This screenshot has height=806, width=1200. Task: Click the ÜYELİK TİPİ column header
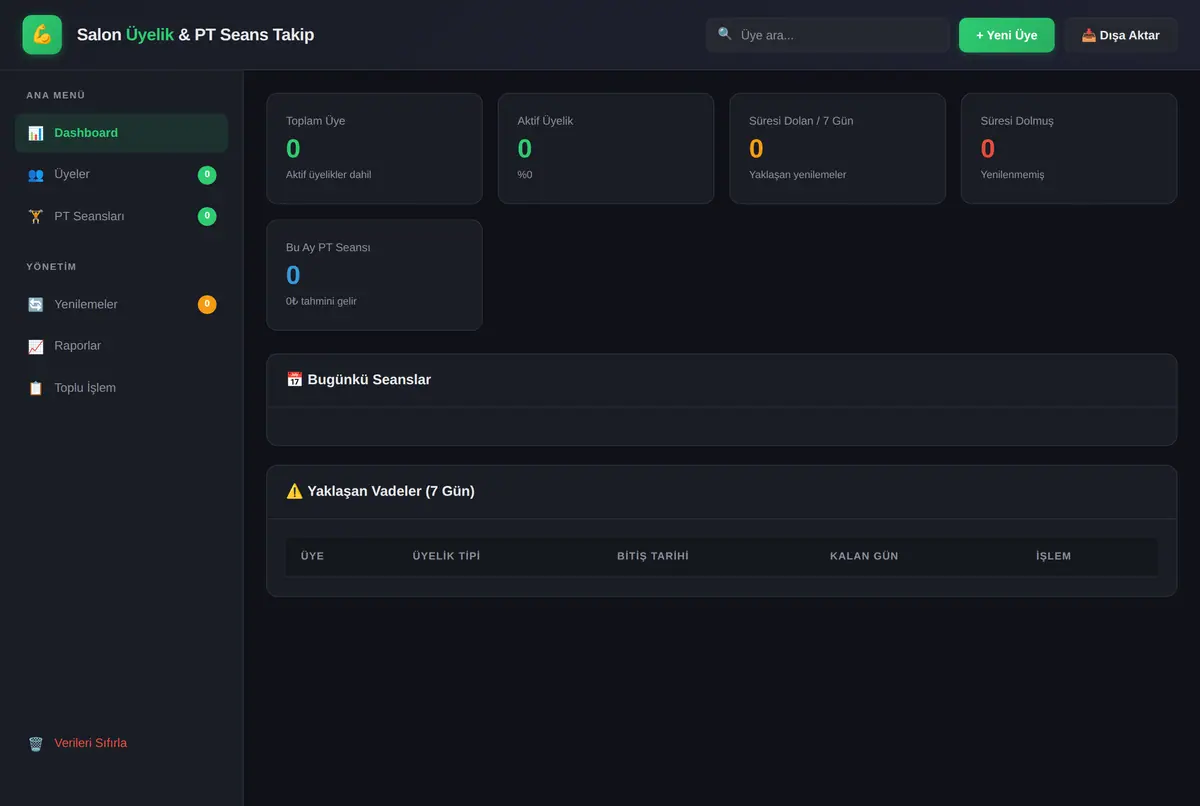pos(446,556)
